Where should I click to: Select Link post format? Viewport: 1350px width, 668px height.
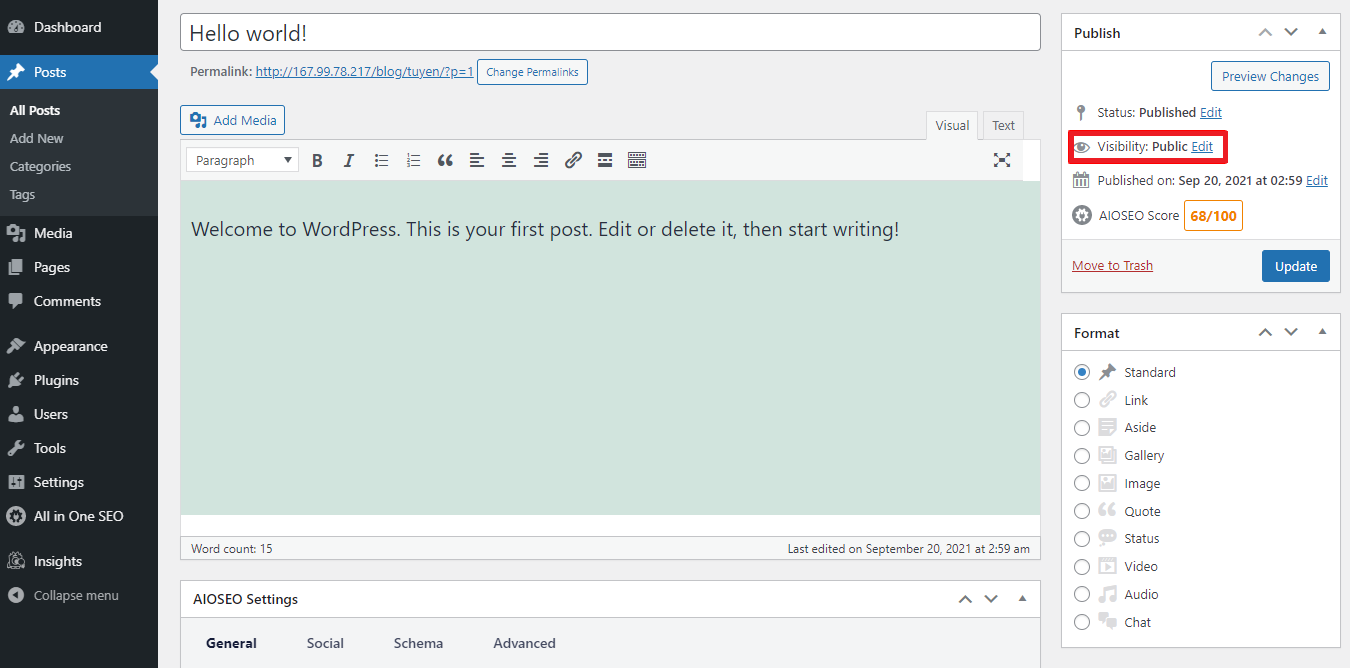[1082, 400]
